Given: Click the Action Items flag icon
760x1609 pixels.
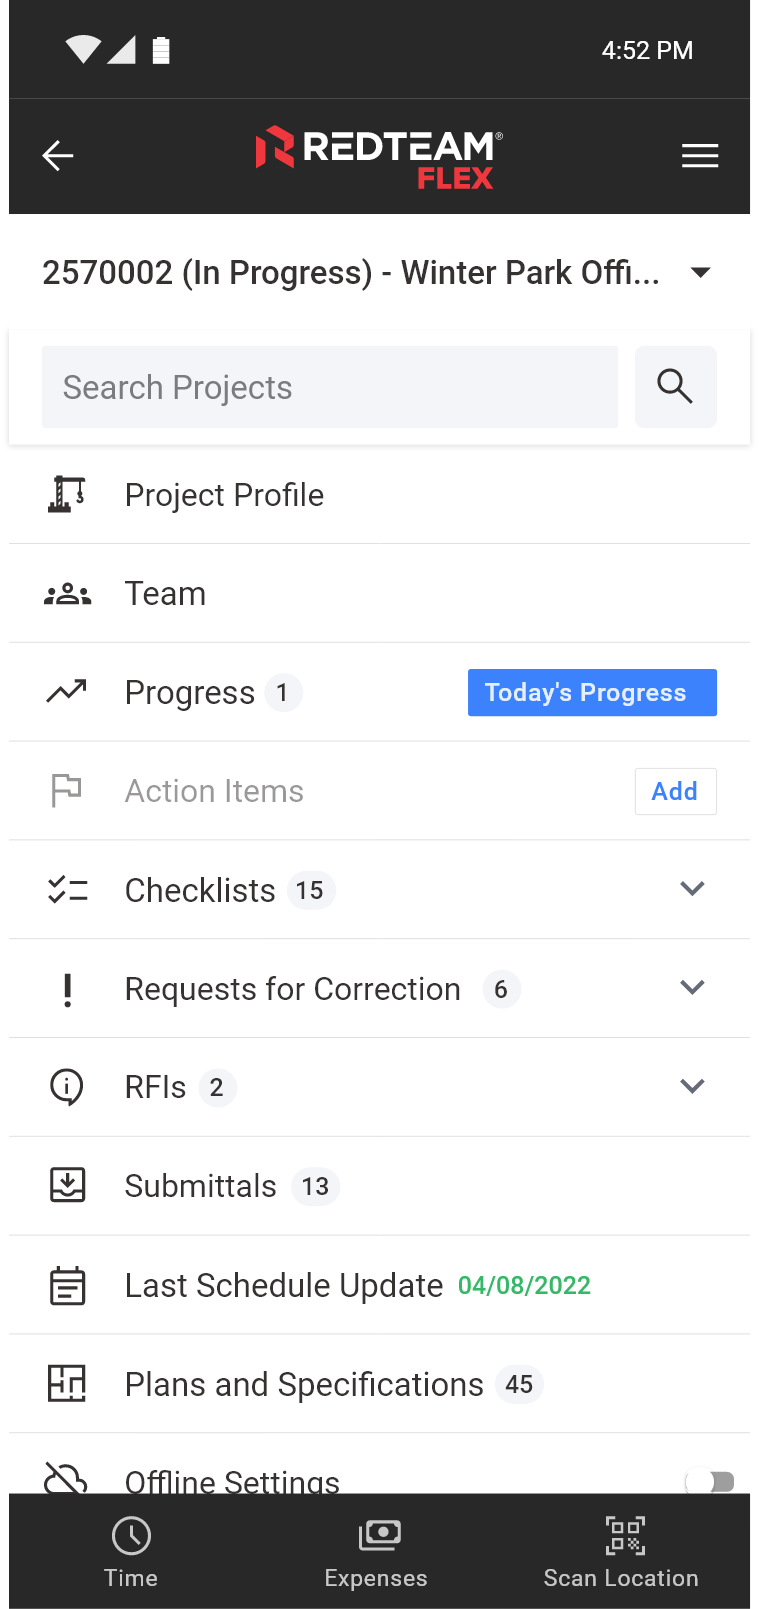Looking at the screenshot, I should point(65,790).
